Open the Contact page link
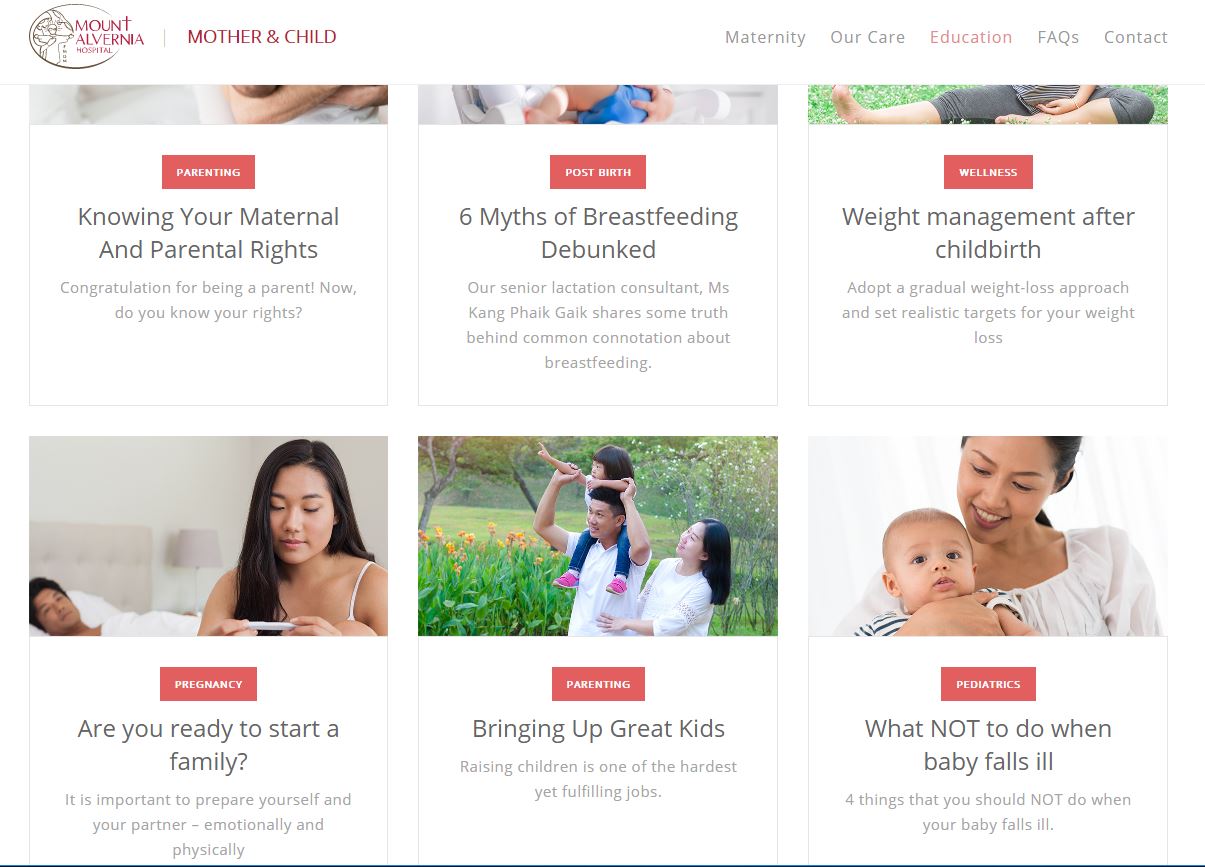Viewport: 1205px width, 867px height. 1135,37
